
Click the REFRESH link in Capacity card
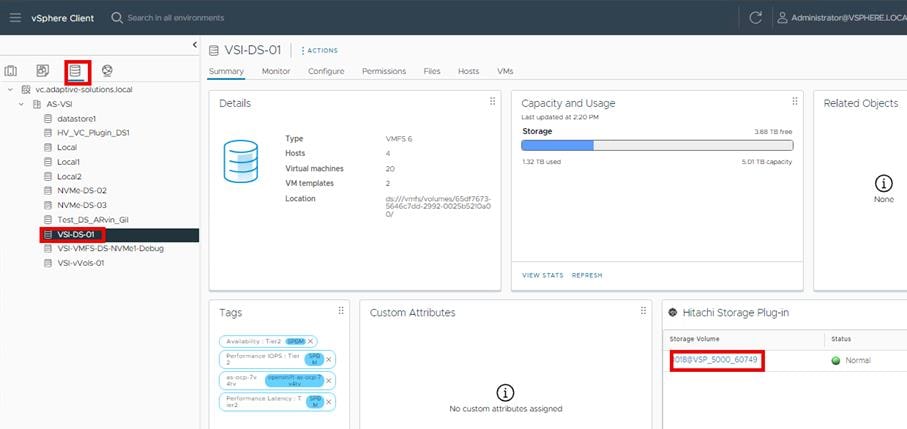click(587, 275)
